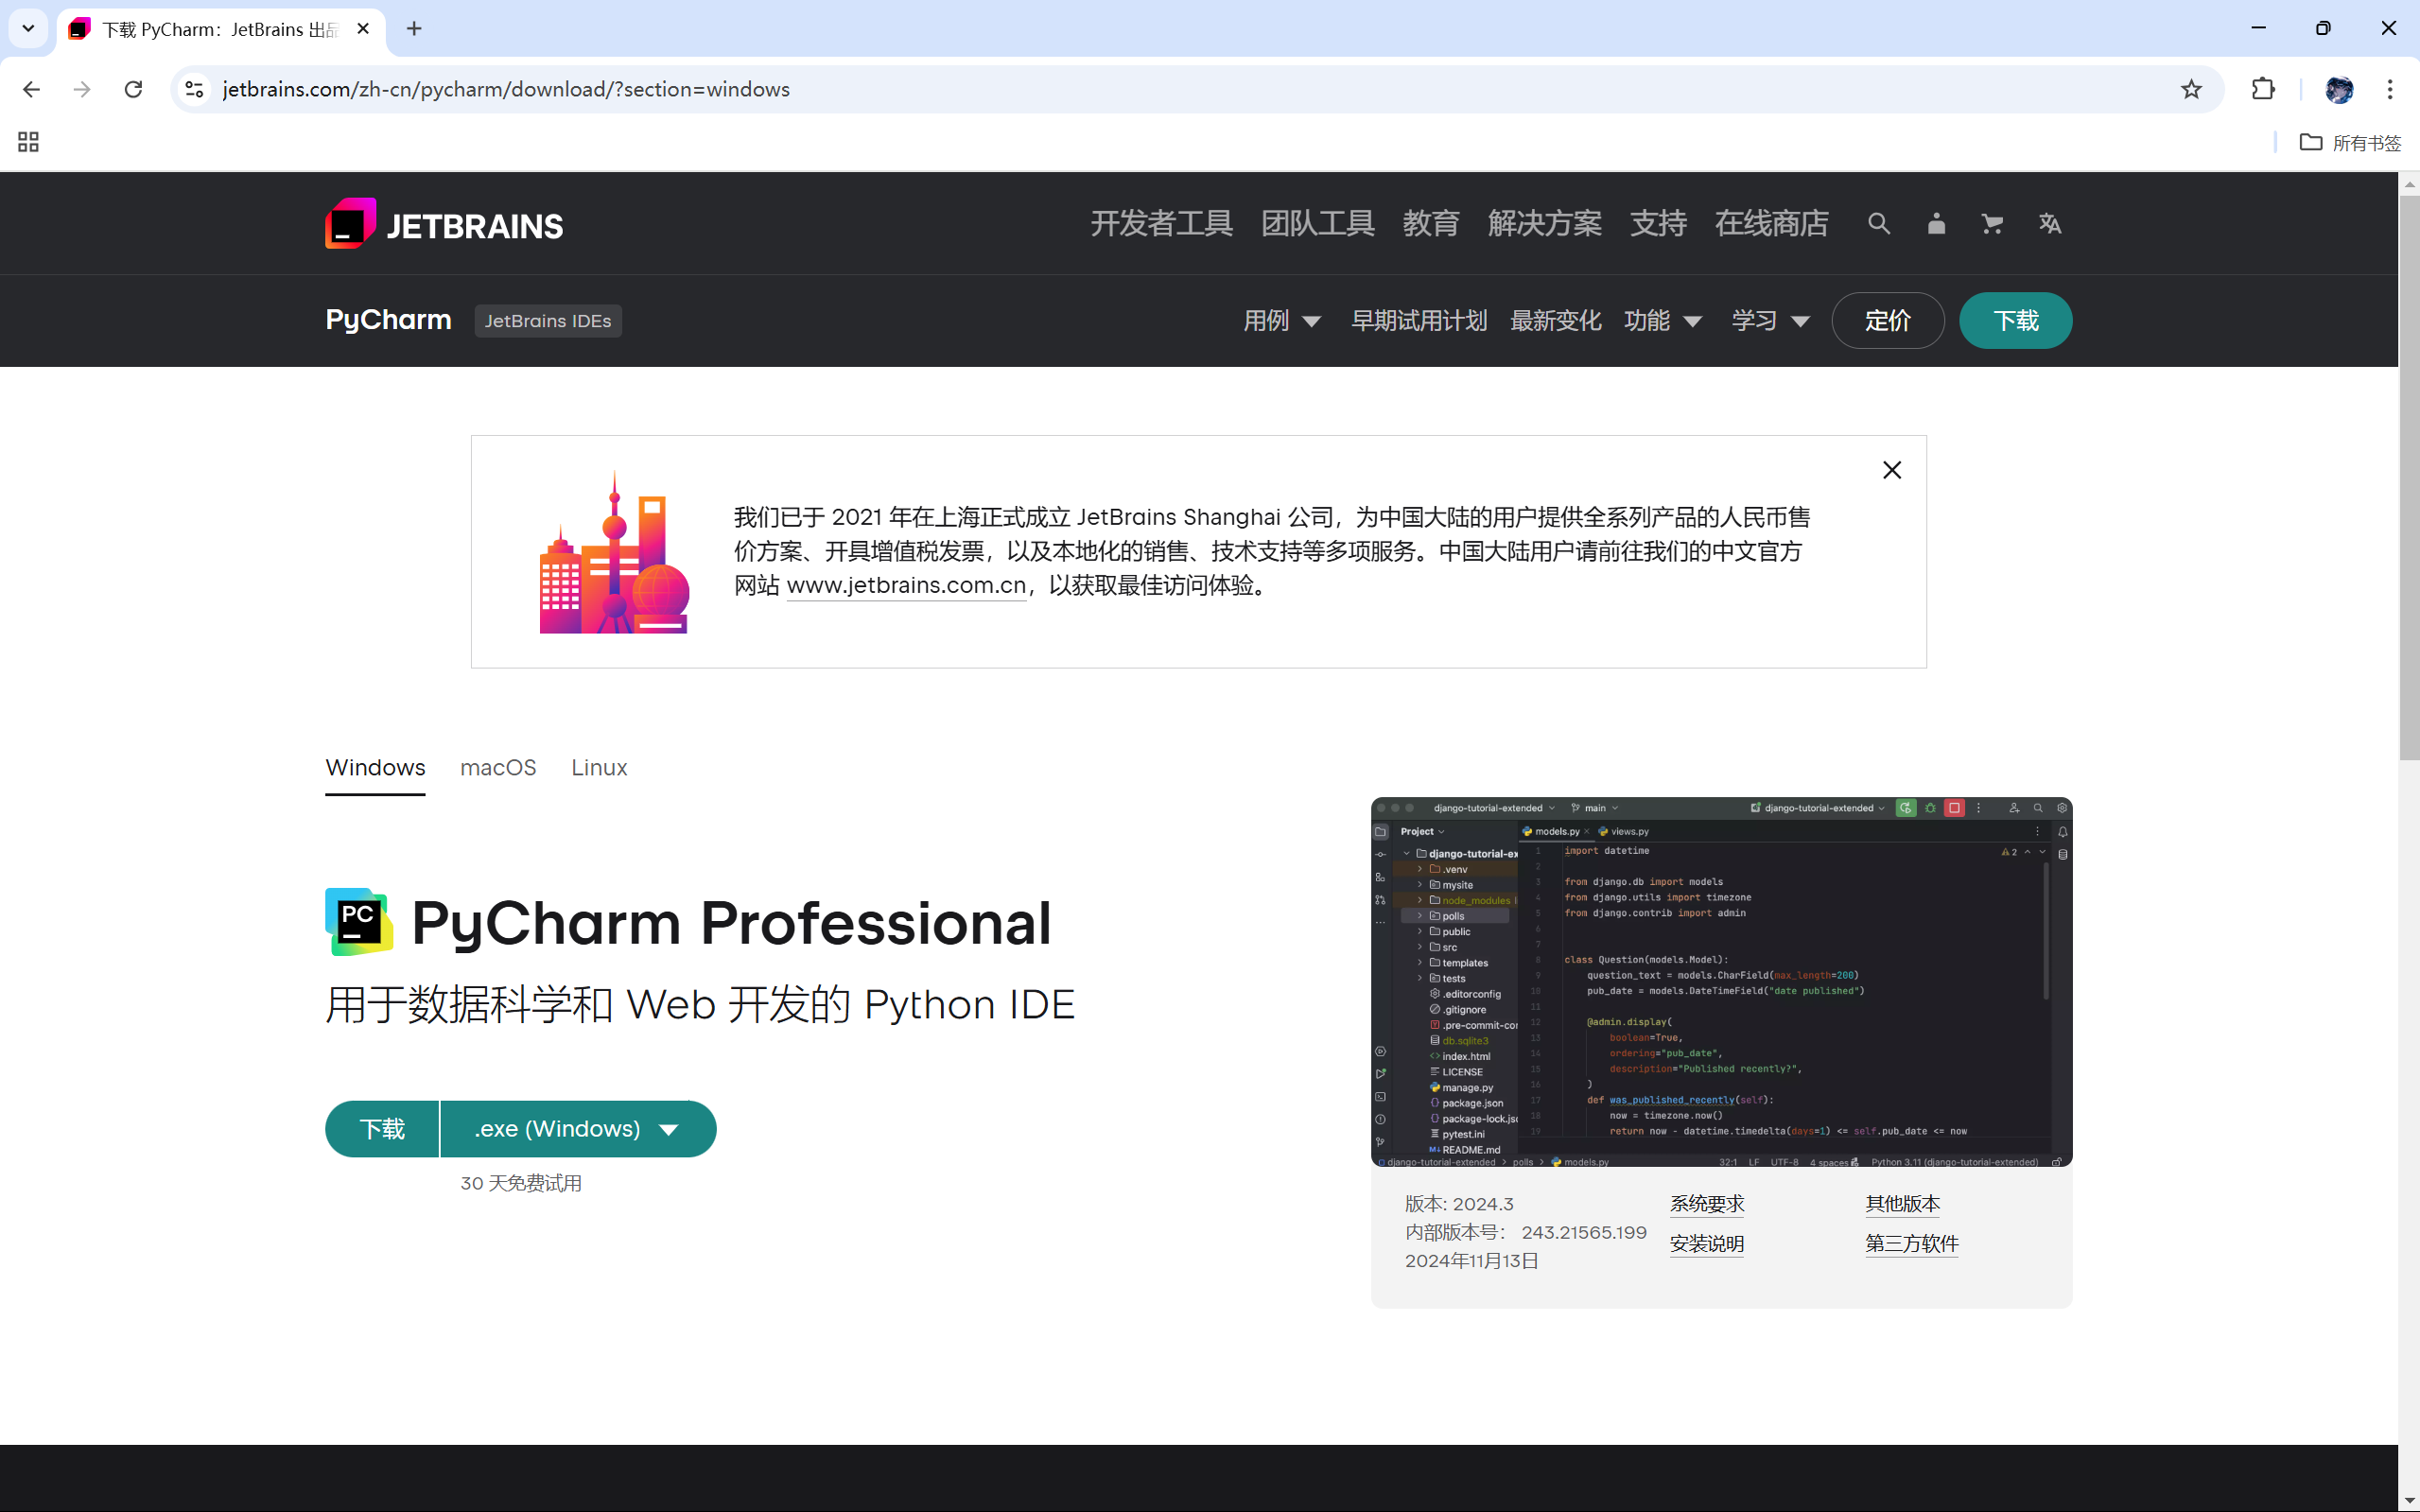
Task: Switch to the macOS tab
Action: [x=498, y=768]
